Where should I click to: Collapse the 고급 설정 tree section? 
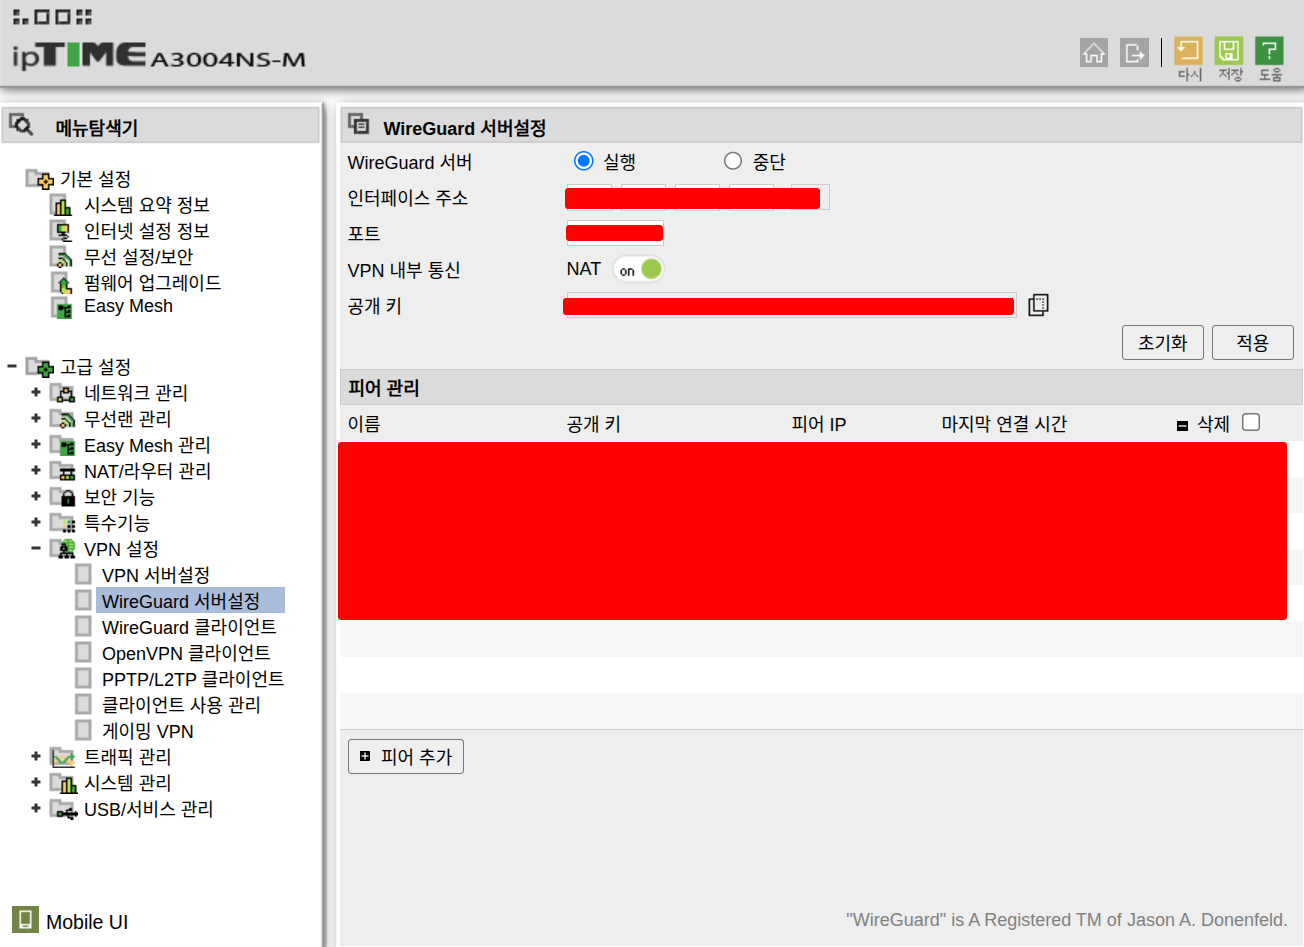coord(12,366)
